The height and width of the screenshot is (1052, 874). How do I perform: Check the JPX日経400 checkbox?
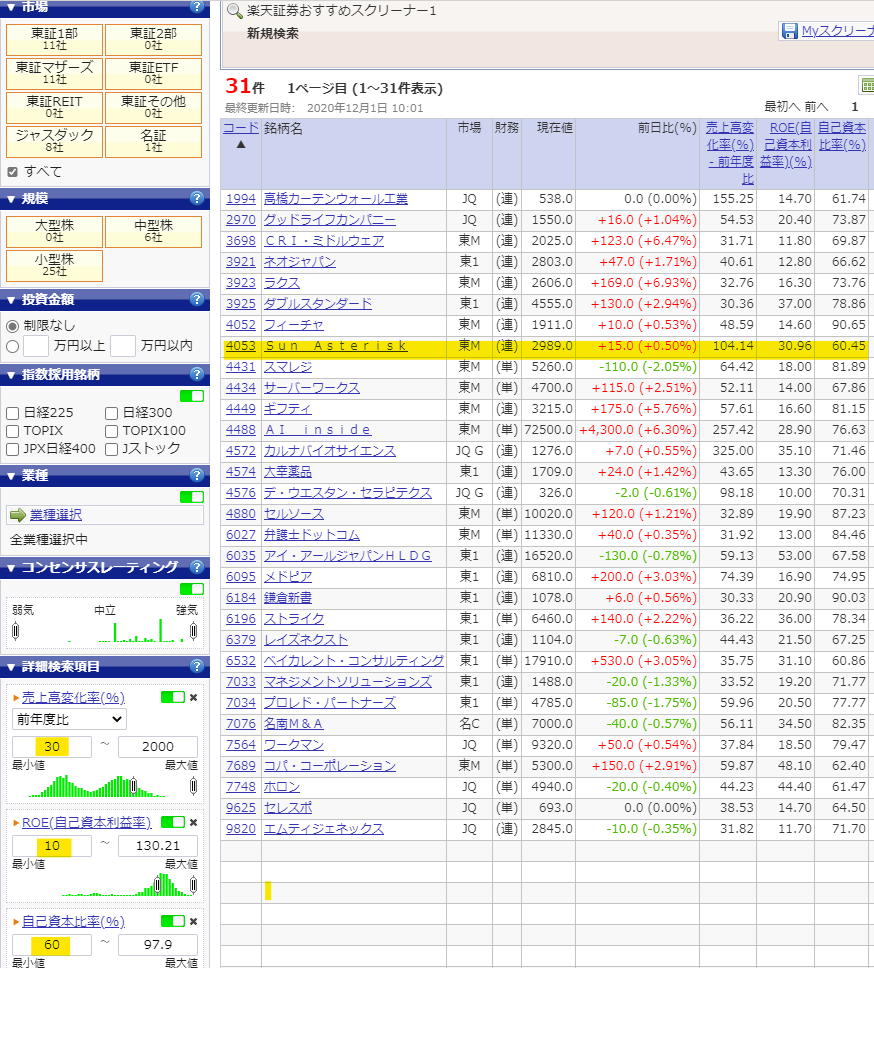(x=12, y=449)
